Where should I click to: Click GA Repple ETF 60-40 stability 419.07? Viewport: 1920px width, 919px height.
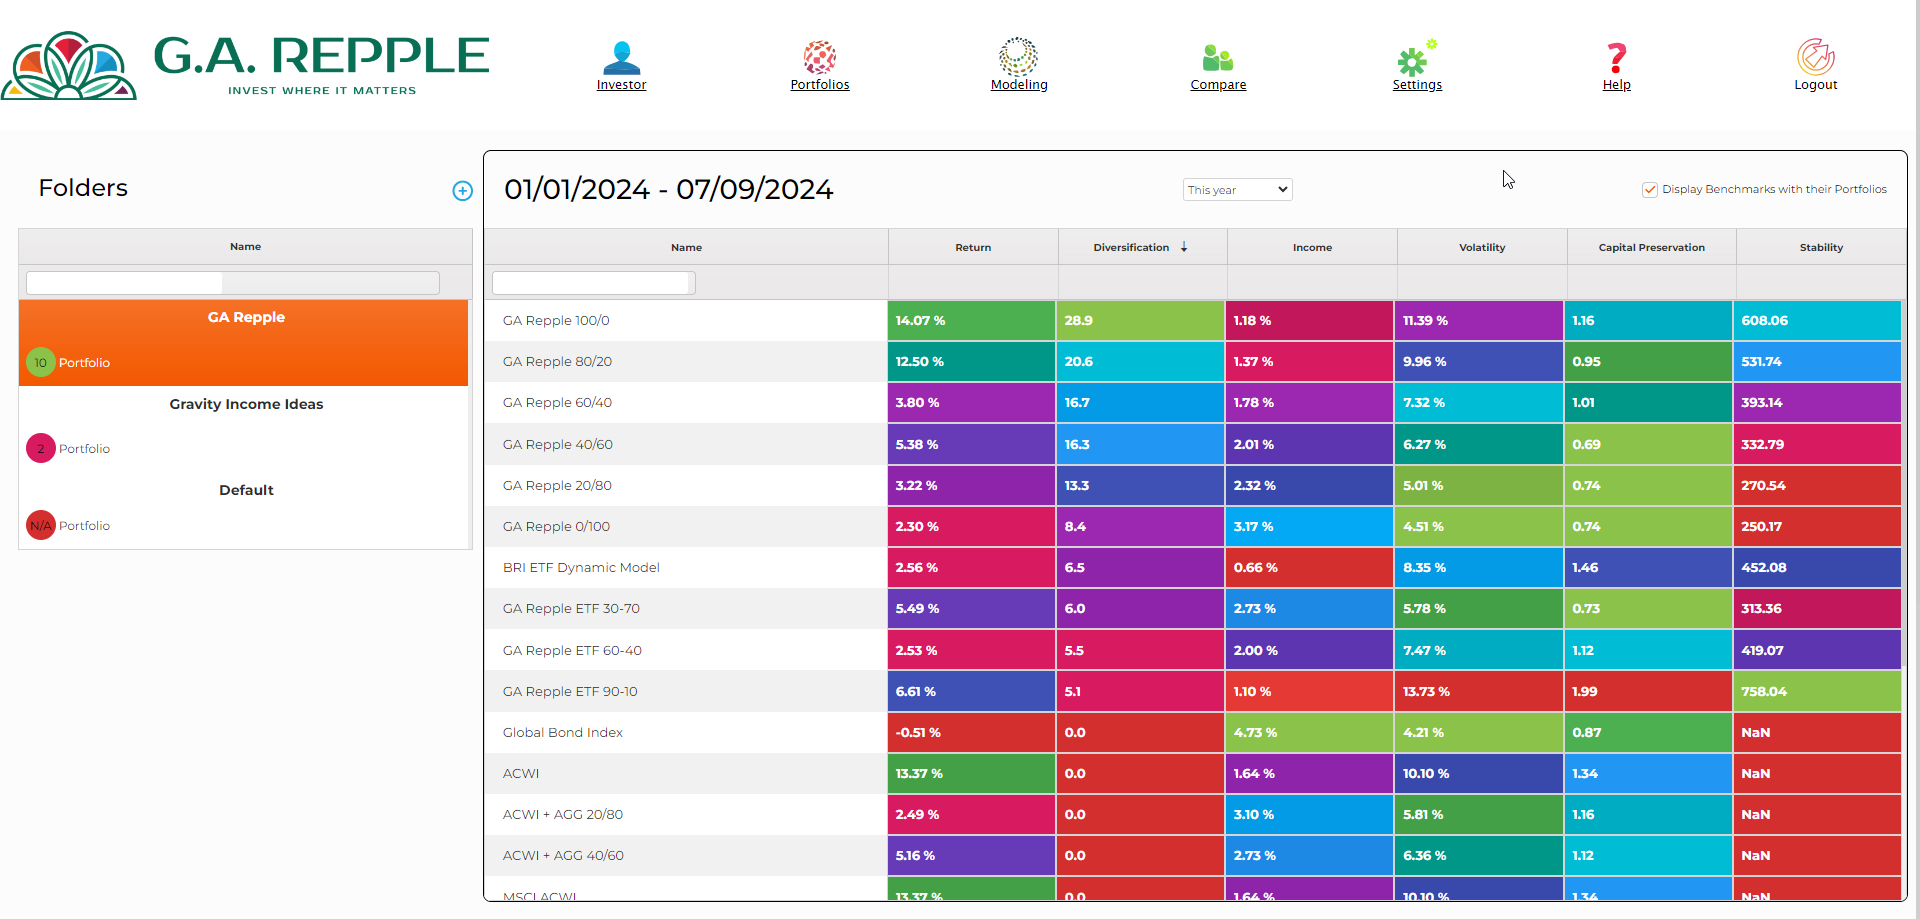coord(1817,650)
